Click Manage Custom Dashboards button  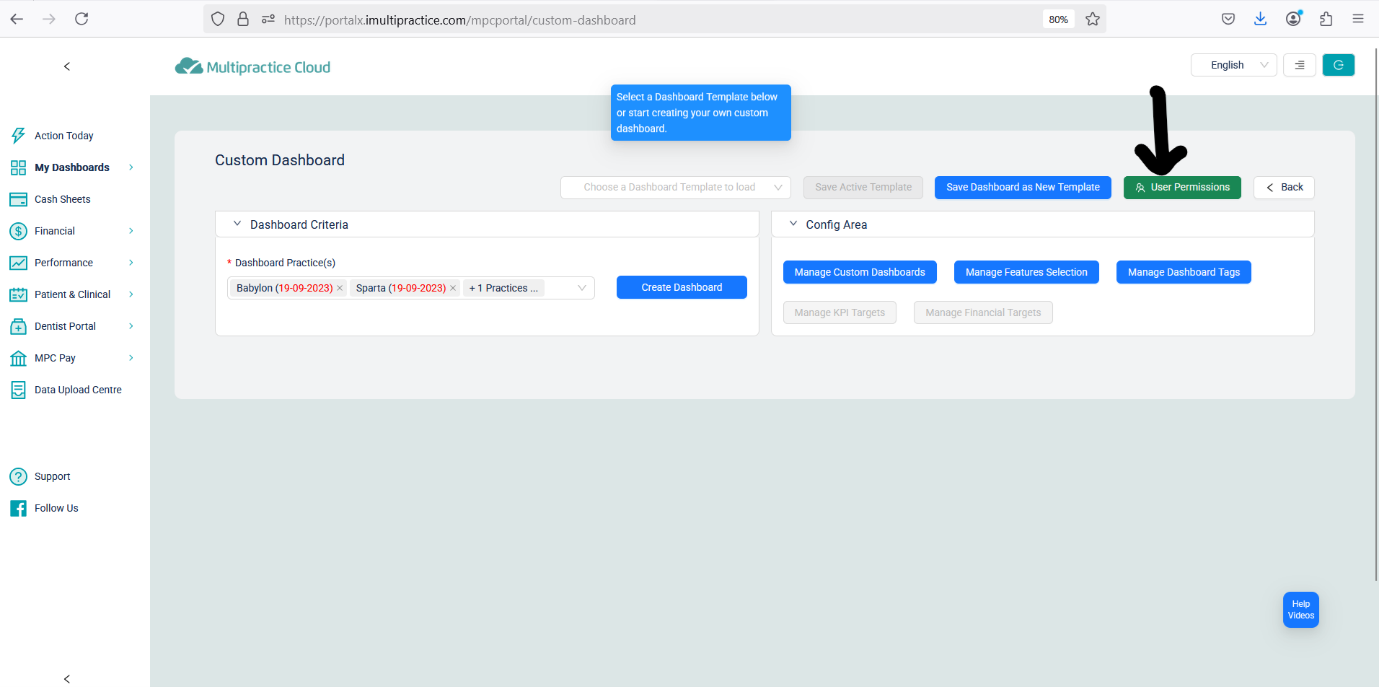[x=860, y=272]
